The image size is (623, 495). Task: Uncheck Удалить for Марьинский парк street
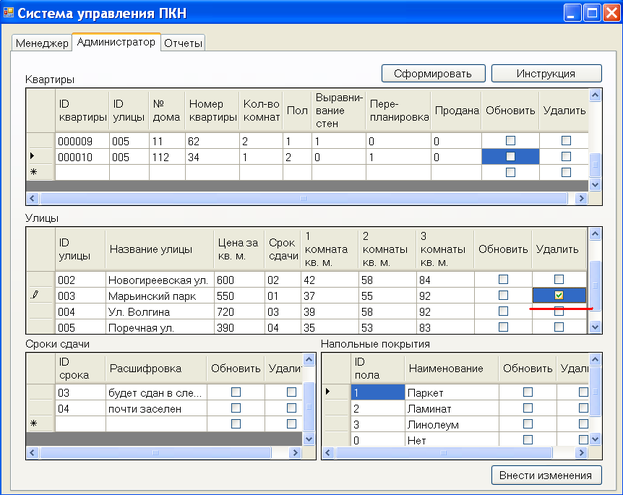(559, 295)
